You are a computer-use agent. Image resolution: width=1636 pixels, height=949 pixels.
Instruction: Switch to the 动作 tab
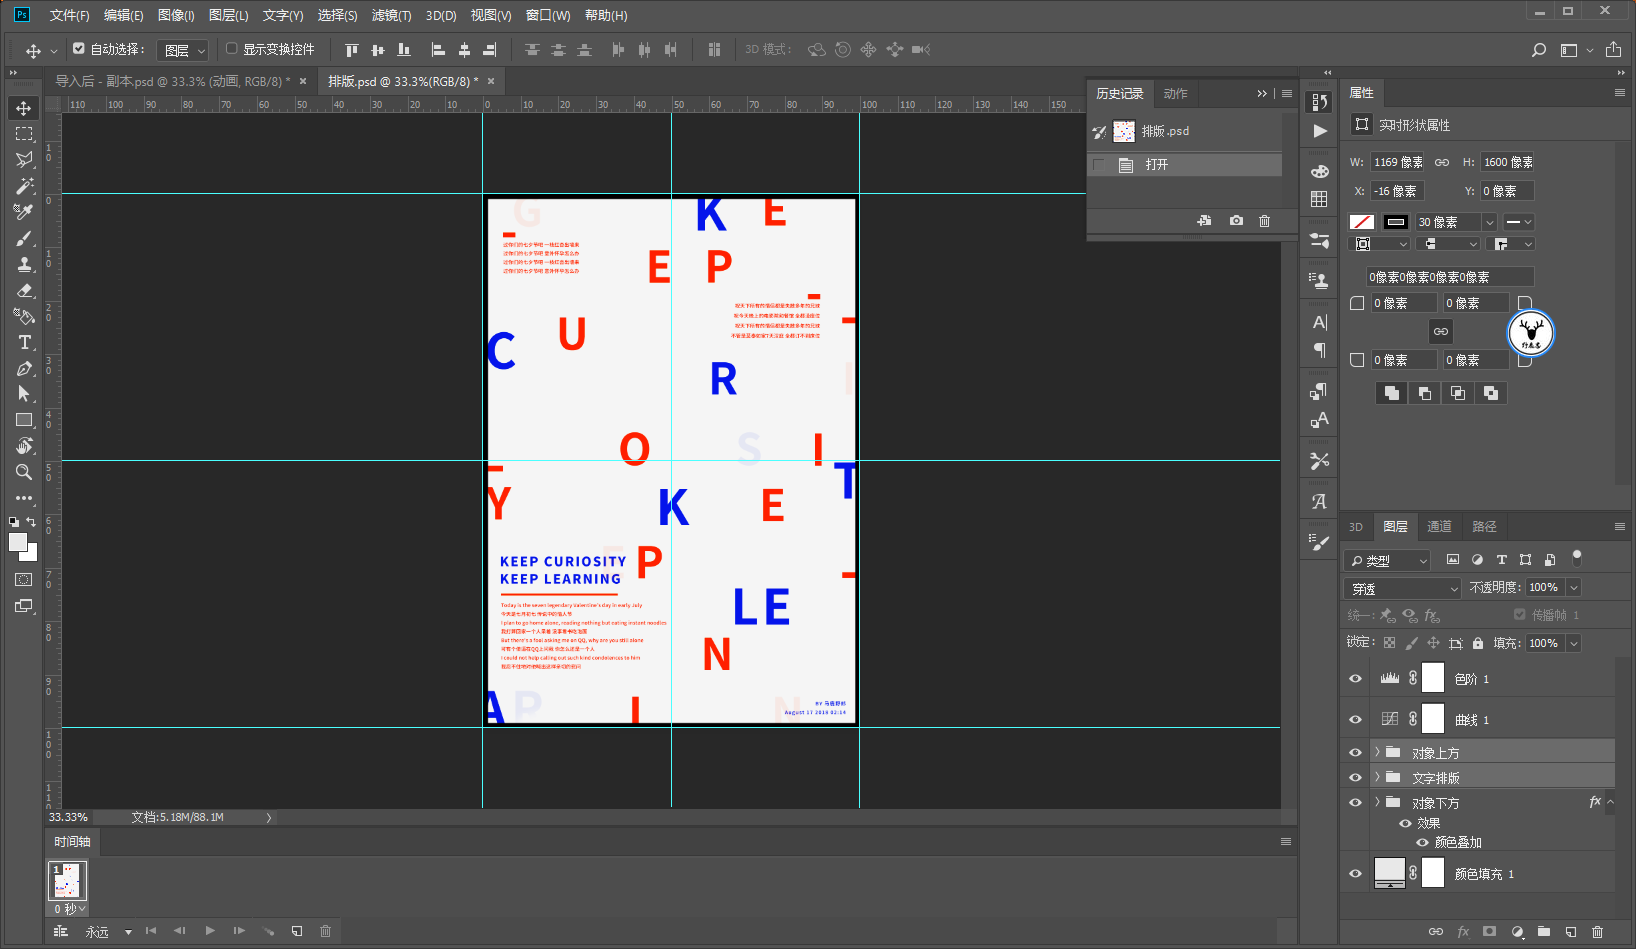click(1175, 93)
